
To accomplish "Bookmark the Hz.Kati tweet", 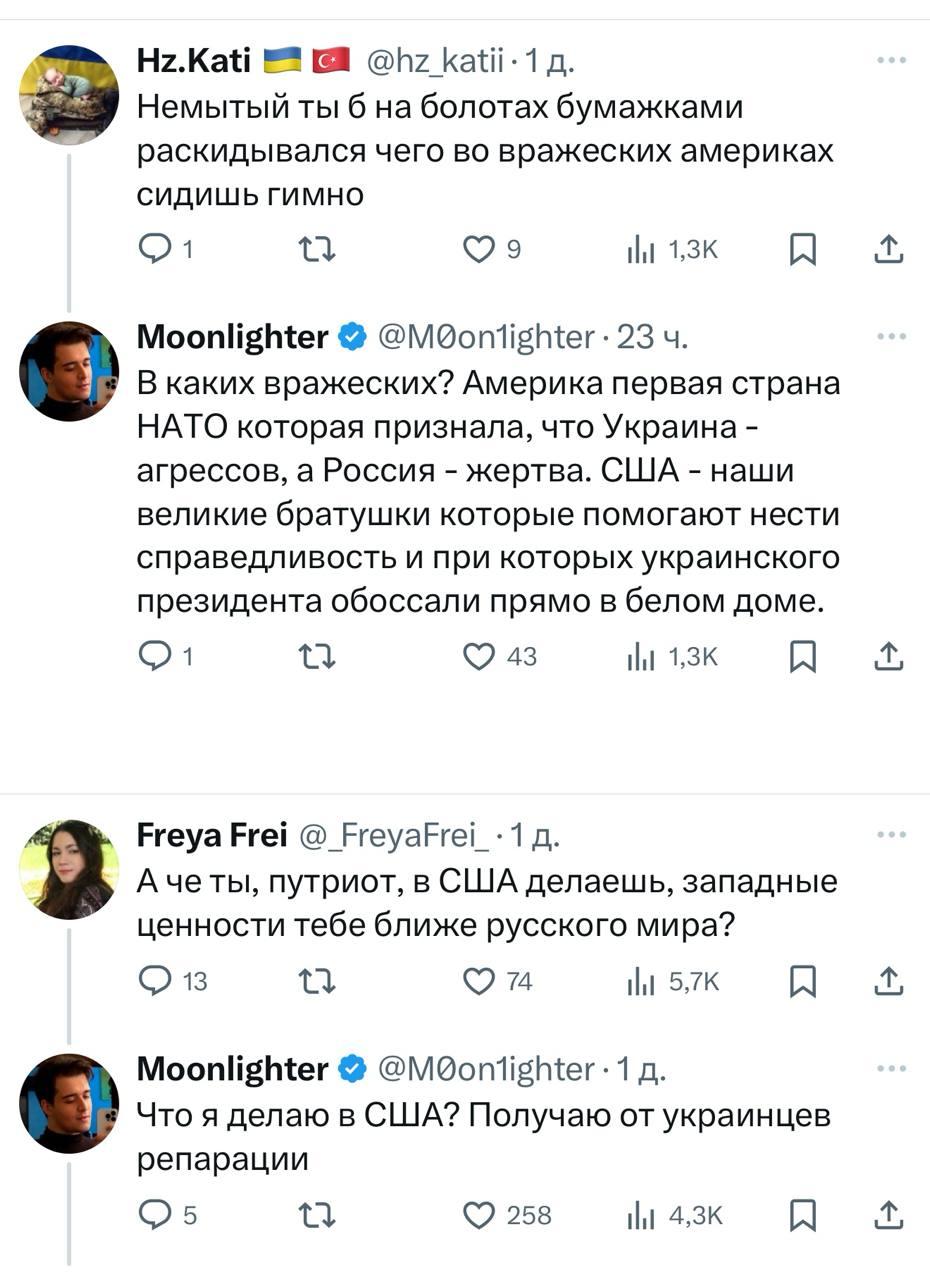I will click(803, 250).
